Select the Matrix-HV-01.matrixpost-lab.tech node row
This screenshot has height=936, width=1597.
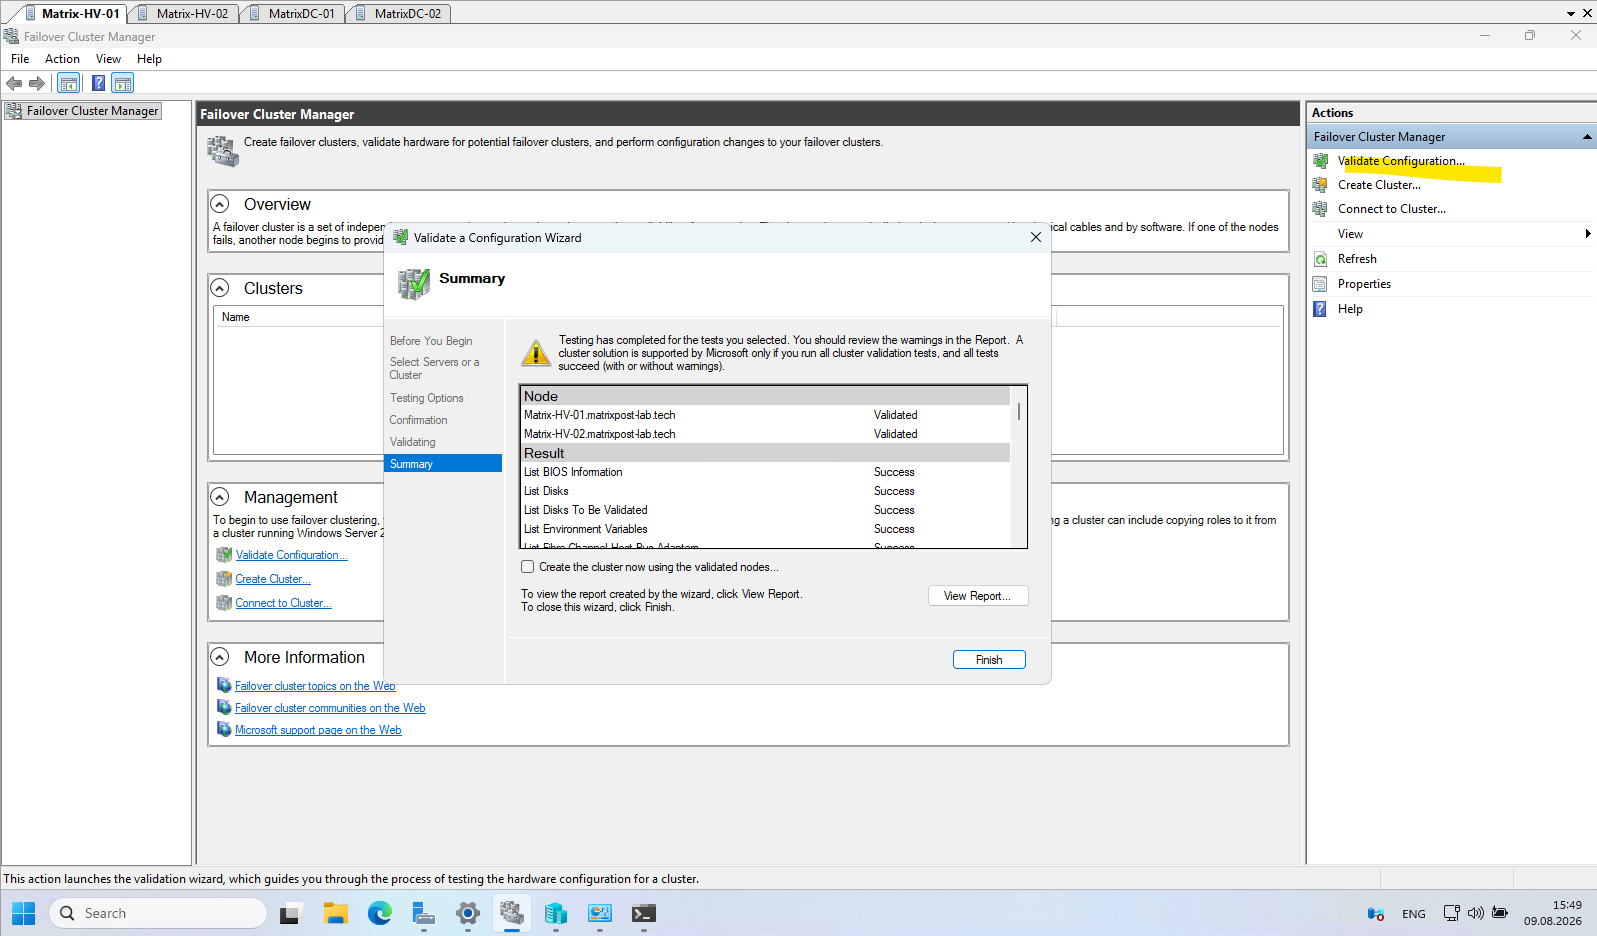(766, 415)
